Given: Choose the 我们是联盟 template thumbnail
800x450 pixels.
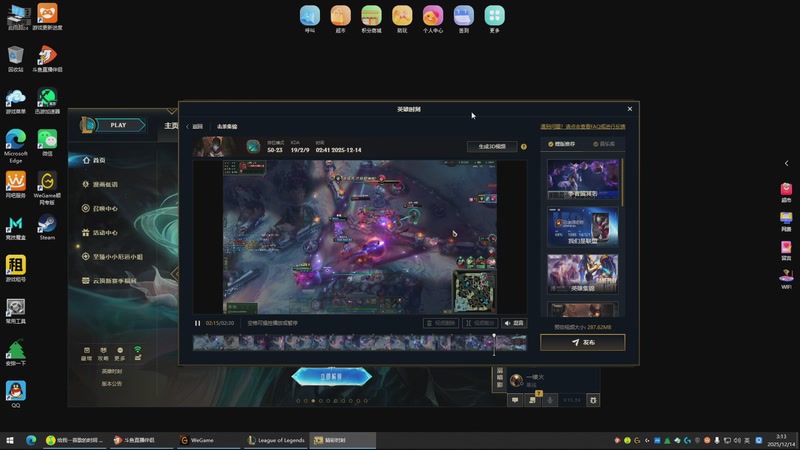Looking at the screenshot, I should (x=583, y=227).
